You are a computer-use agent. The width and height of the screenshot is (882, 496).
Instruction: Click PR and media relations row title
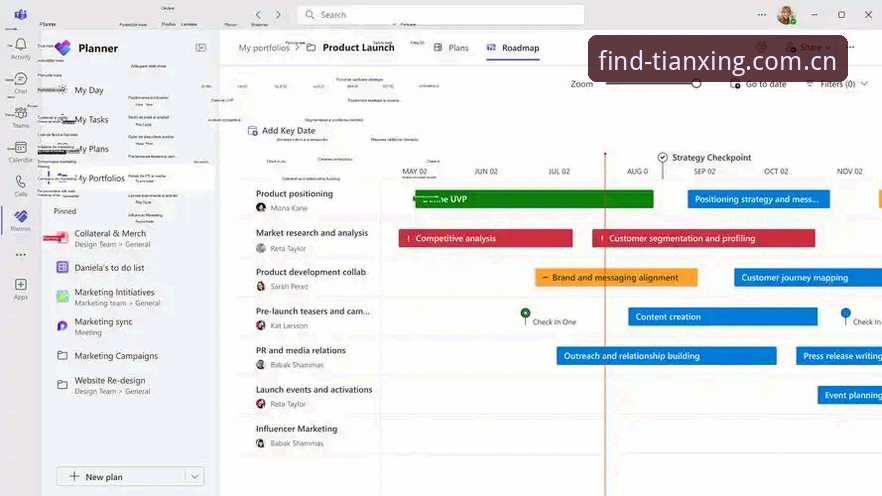tap(300, 350)
